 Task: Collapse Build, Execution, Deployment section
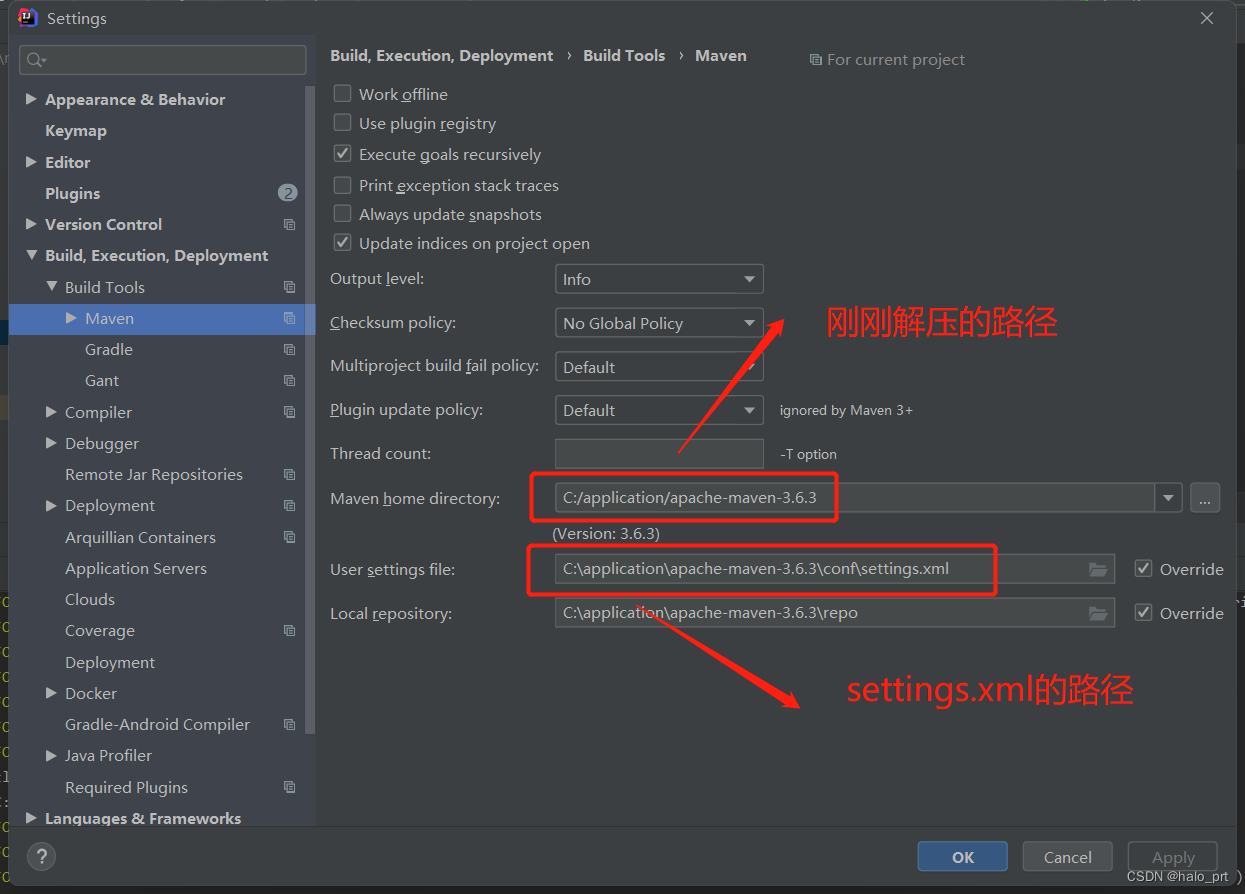tap(31, 256)
